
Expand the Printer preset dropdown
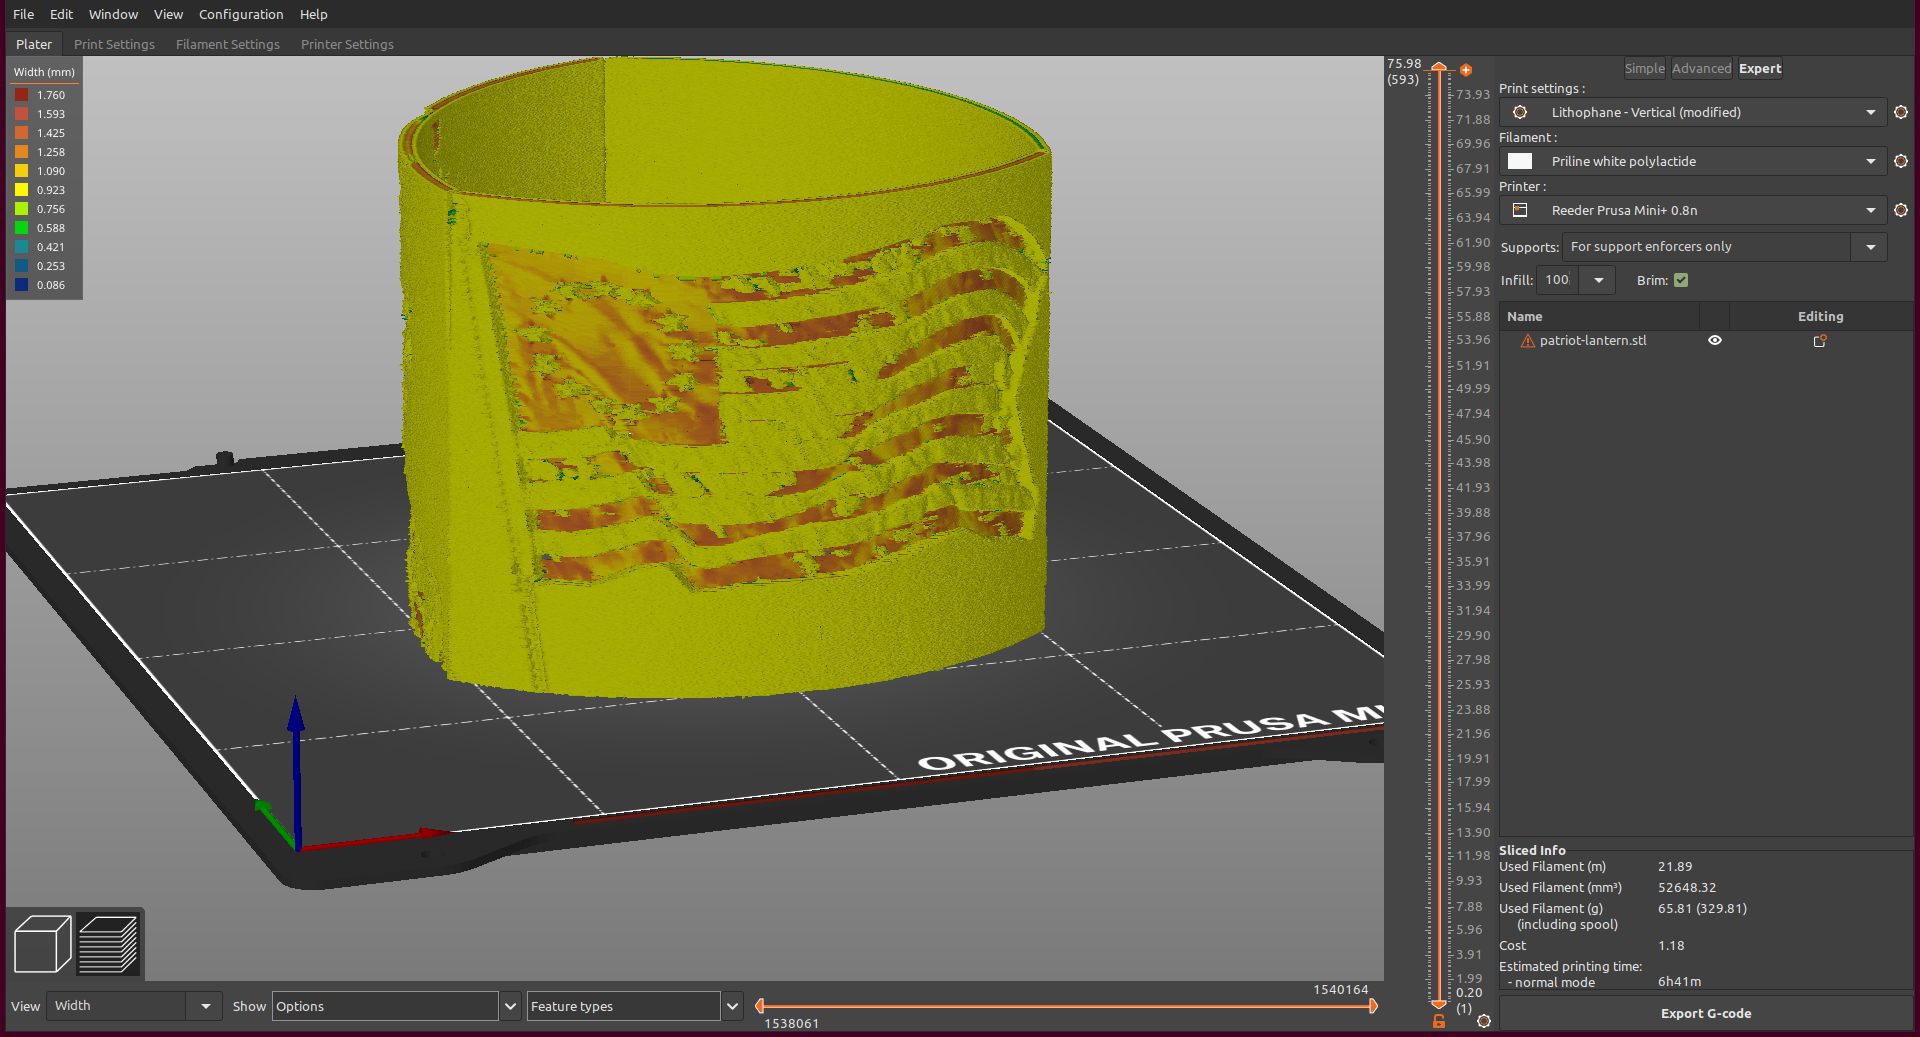1871,210
